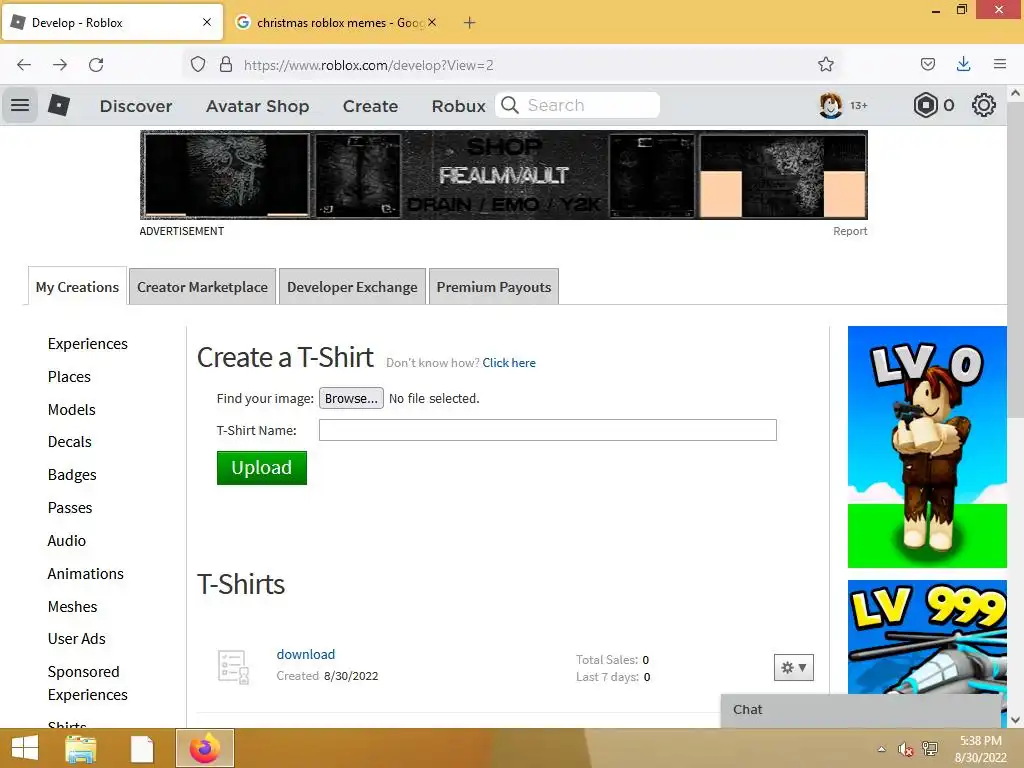
Task: Open the Creator Marketplace tab
Action: [202, 287]
